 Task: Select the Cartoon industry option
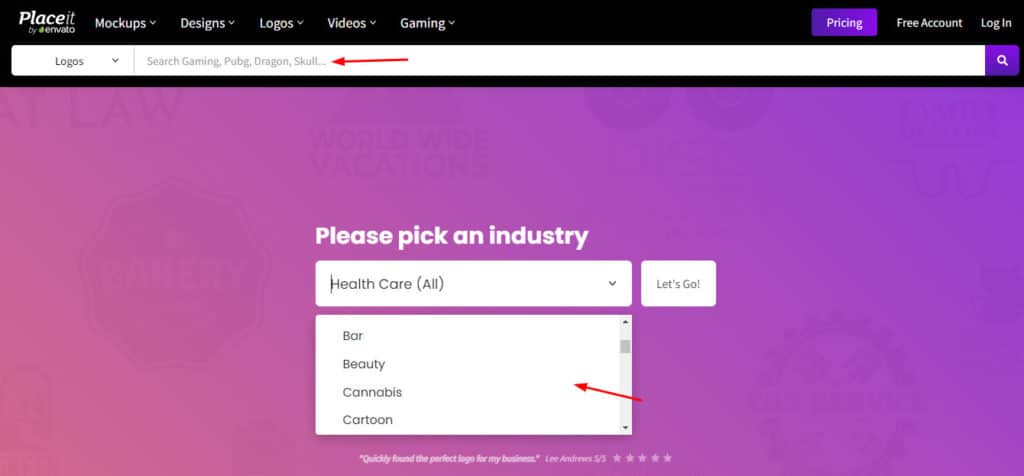368,420
